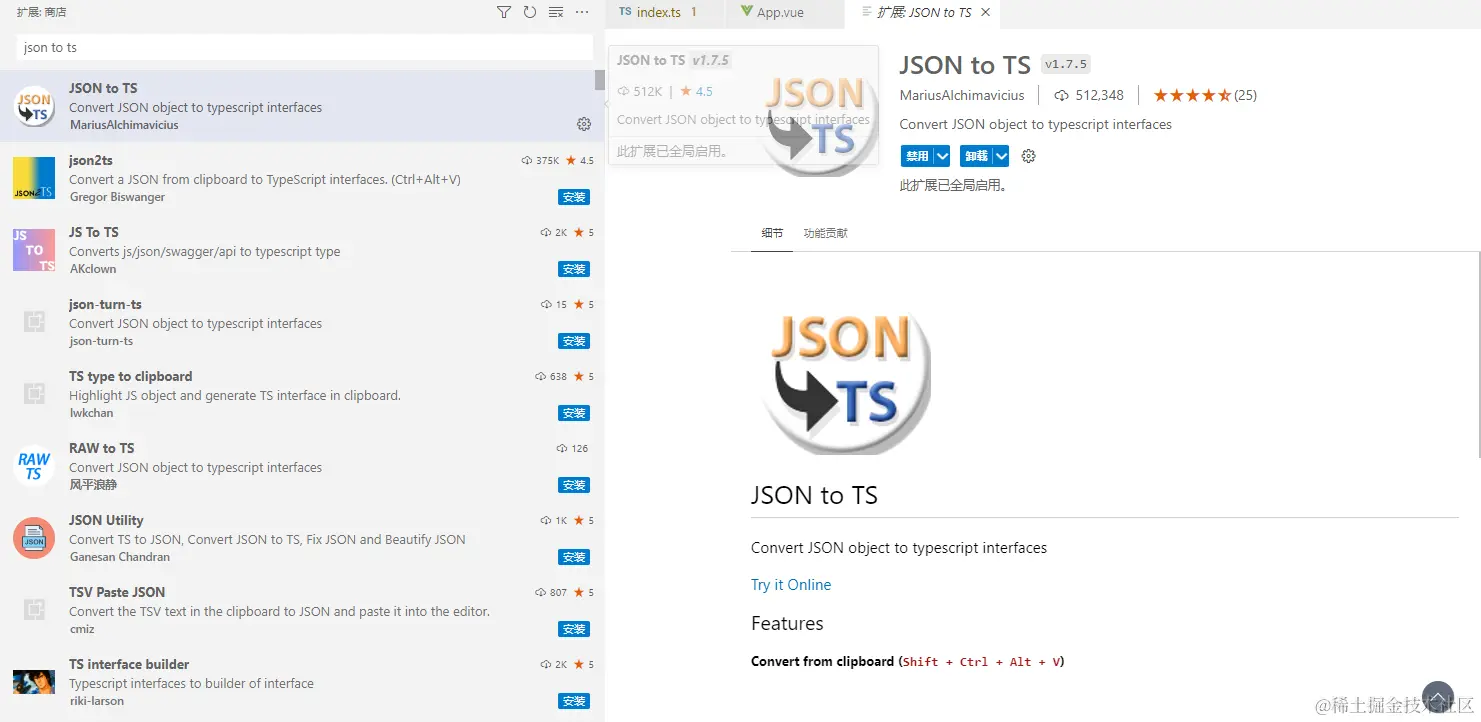Select the json2ts extension title
1481x722 pixels.
coord(91,160)
